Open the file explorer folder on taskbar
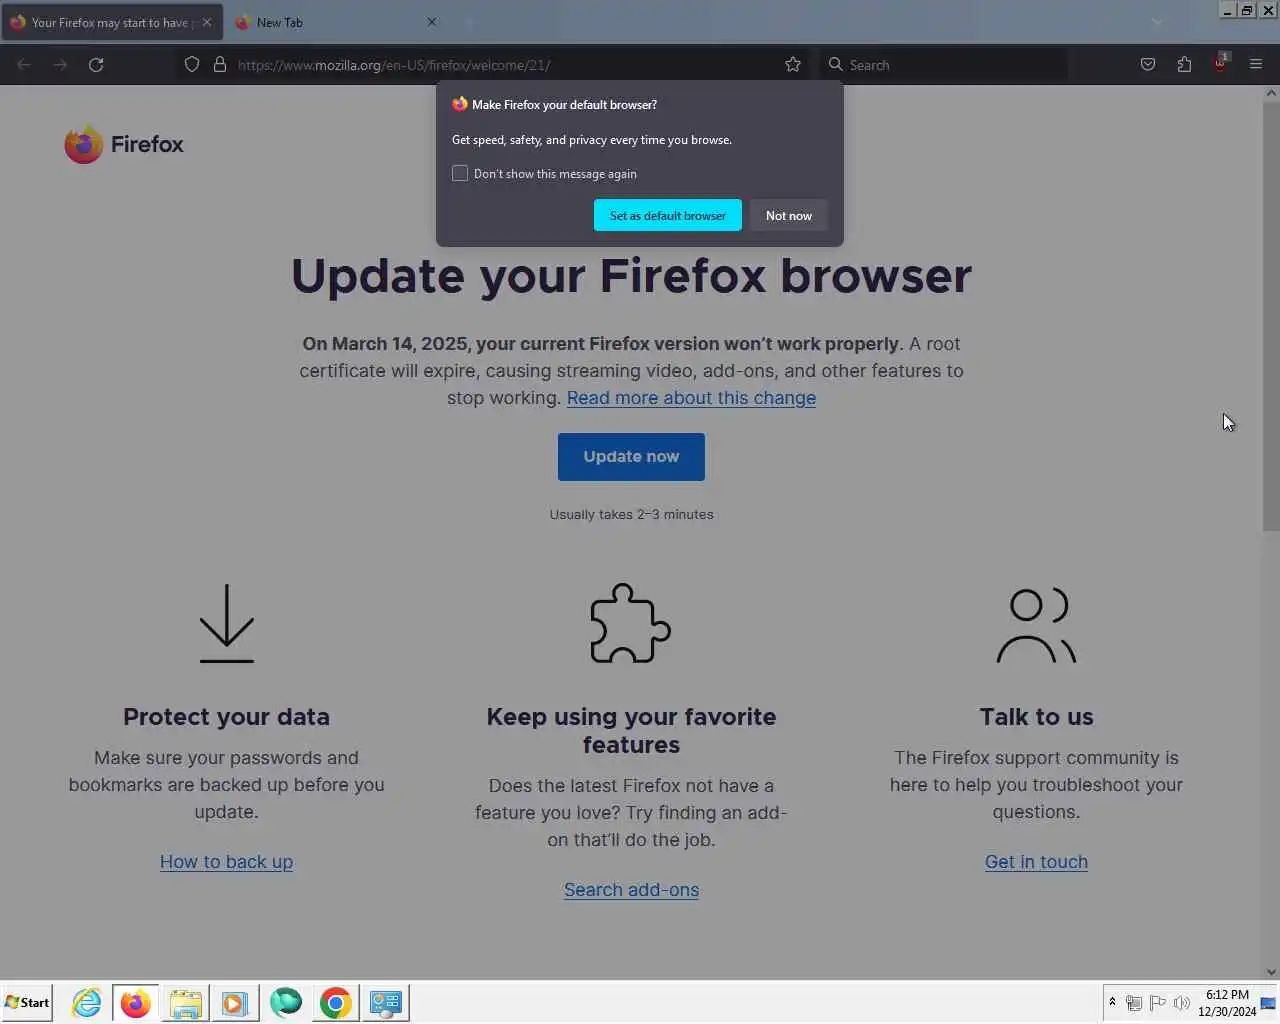This screenshot has height=1024, width=1280. (x=185, y=1002)
